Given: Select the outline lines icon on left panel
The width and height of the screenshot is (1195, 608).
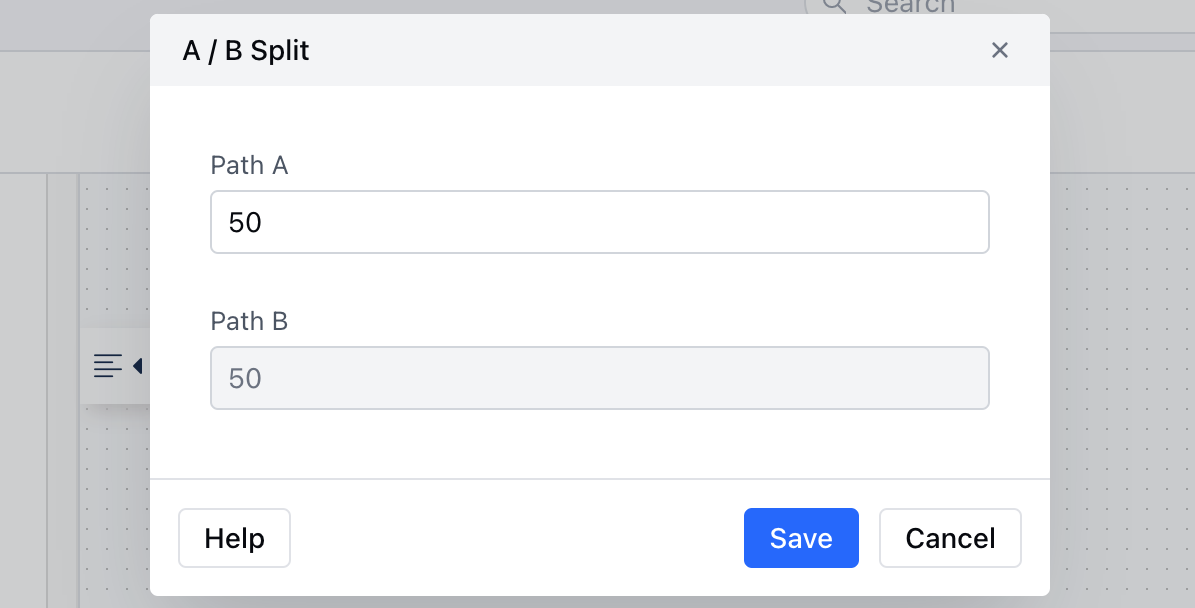Looking at the screenshot, I should coord(107,366).
